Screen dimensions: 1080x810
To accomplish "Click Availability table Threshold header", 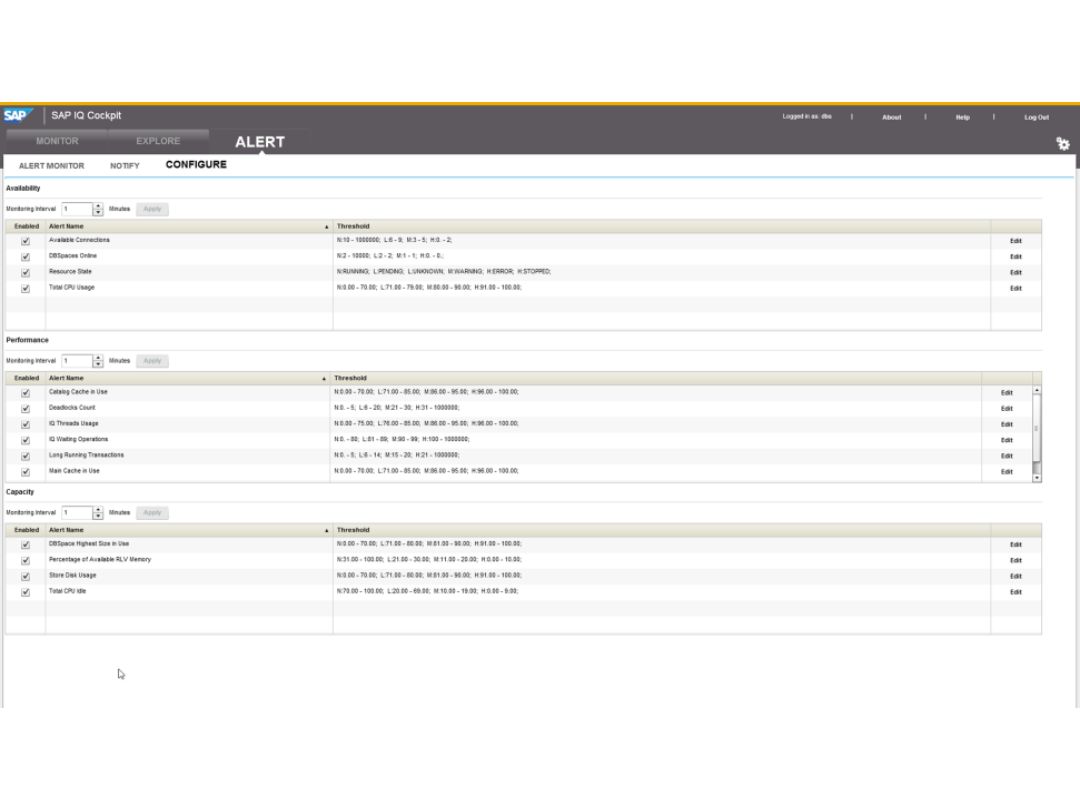I will (x=661, y=227).
